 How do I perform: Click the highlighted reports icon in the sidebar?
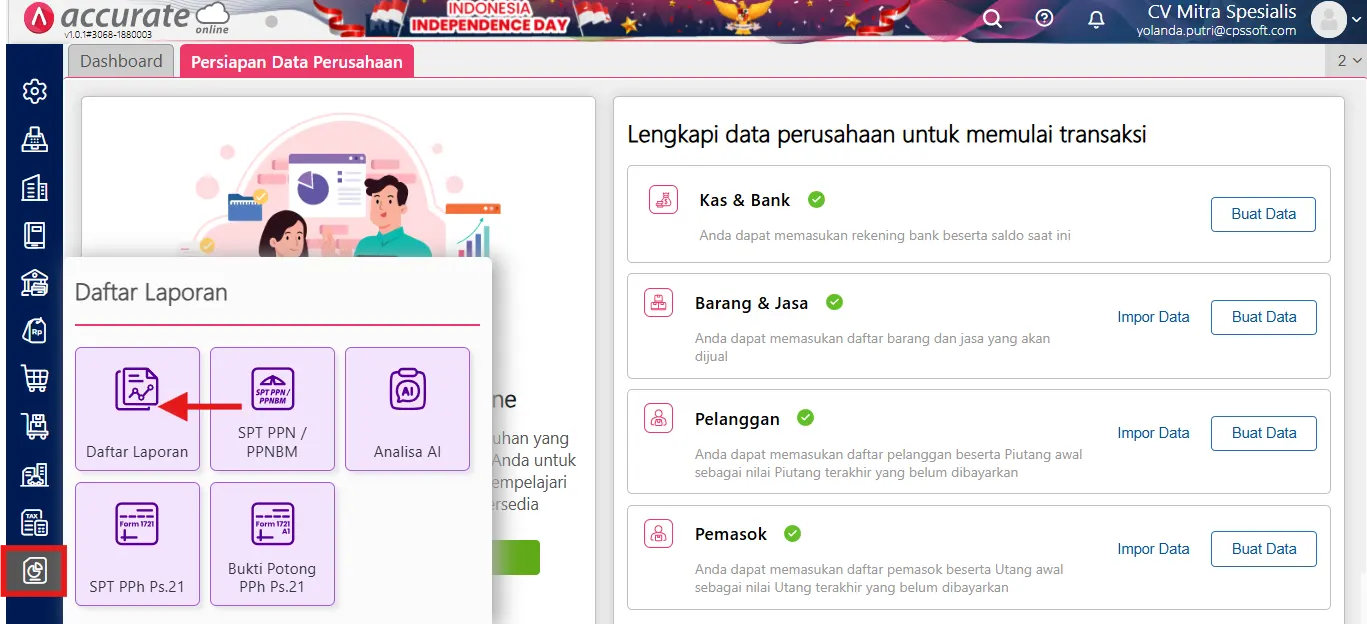point(34,571)
